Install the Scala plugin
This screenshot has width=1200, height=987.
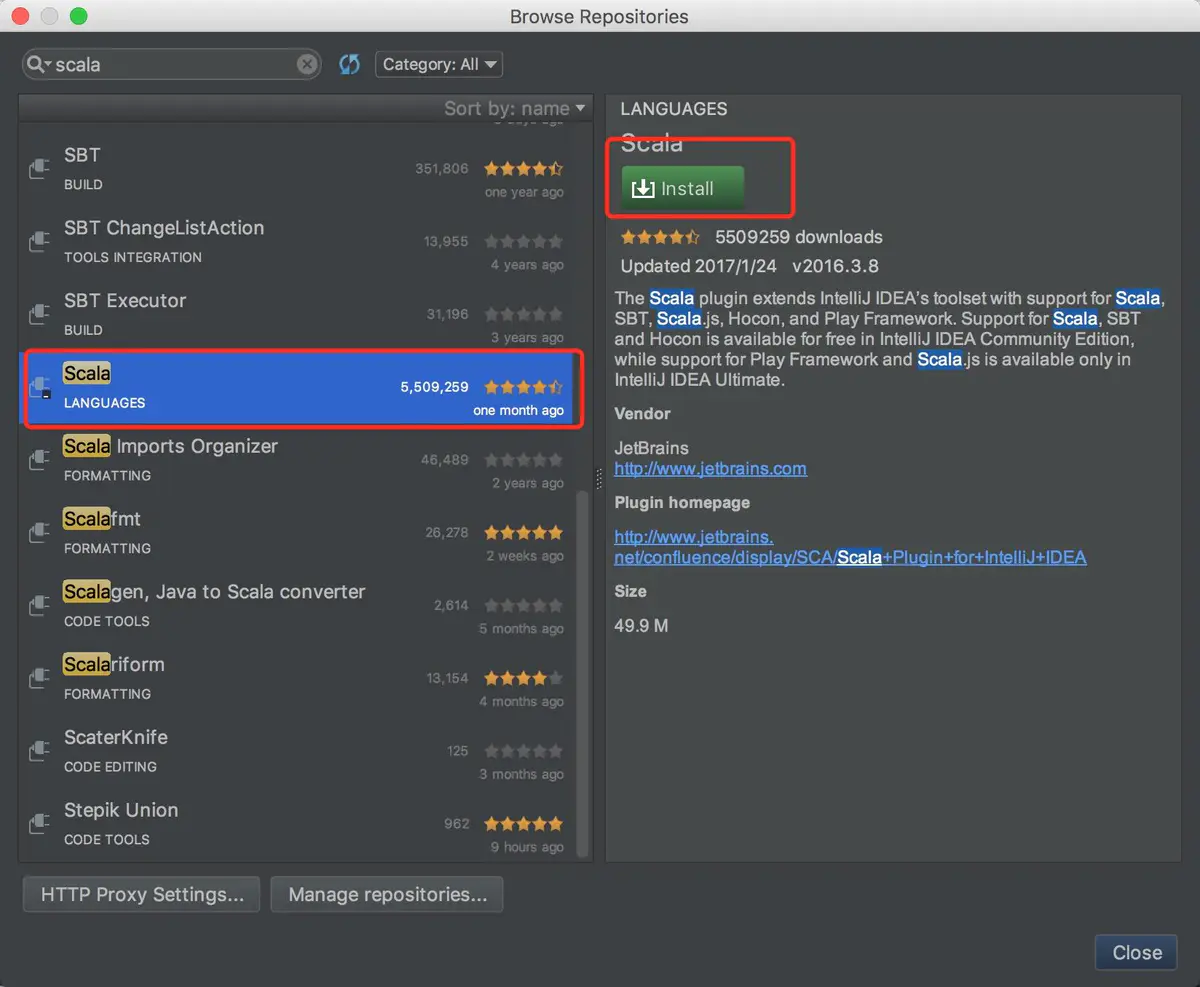(x=683, y=188)
